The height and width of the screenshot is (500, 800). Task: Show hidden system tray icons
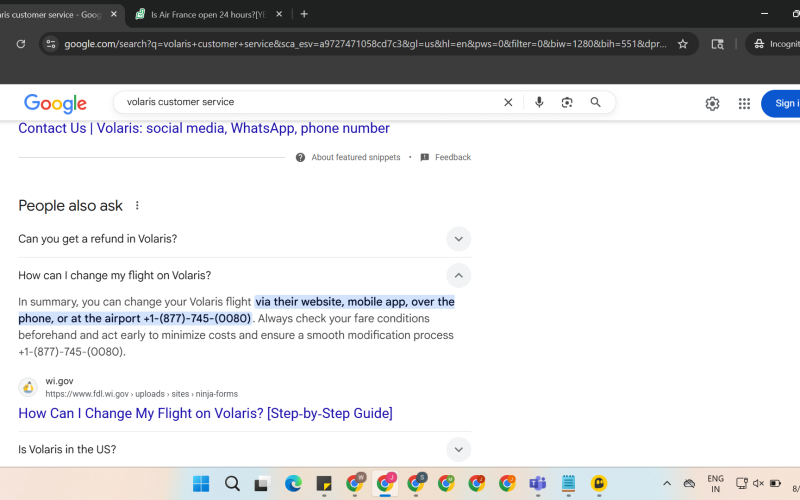tap(667, 483)
